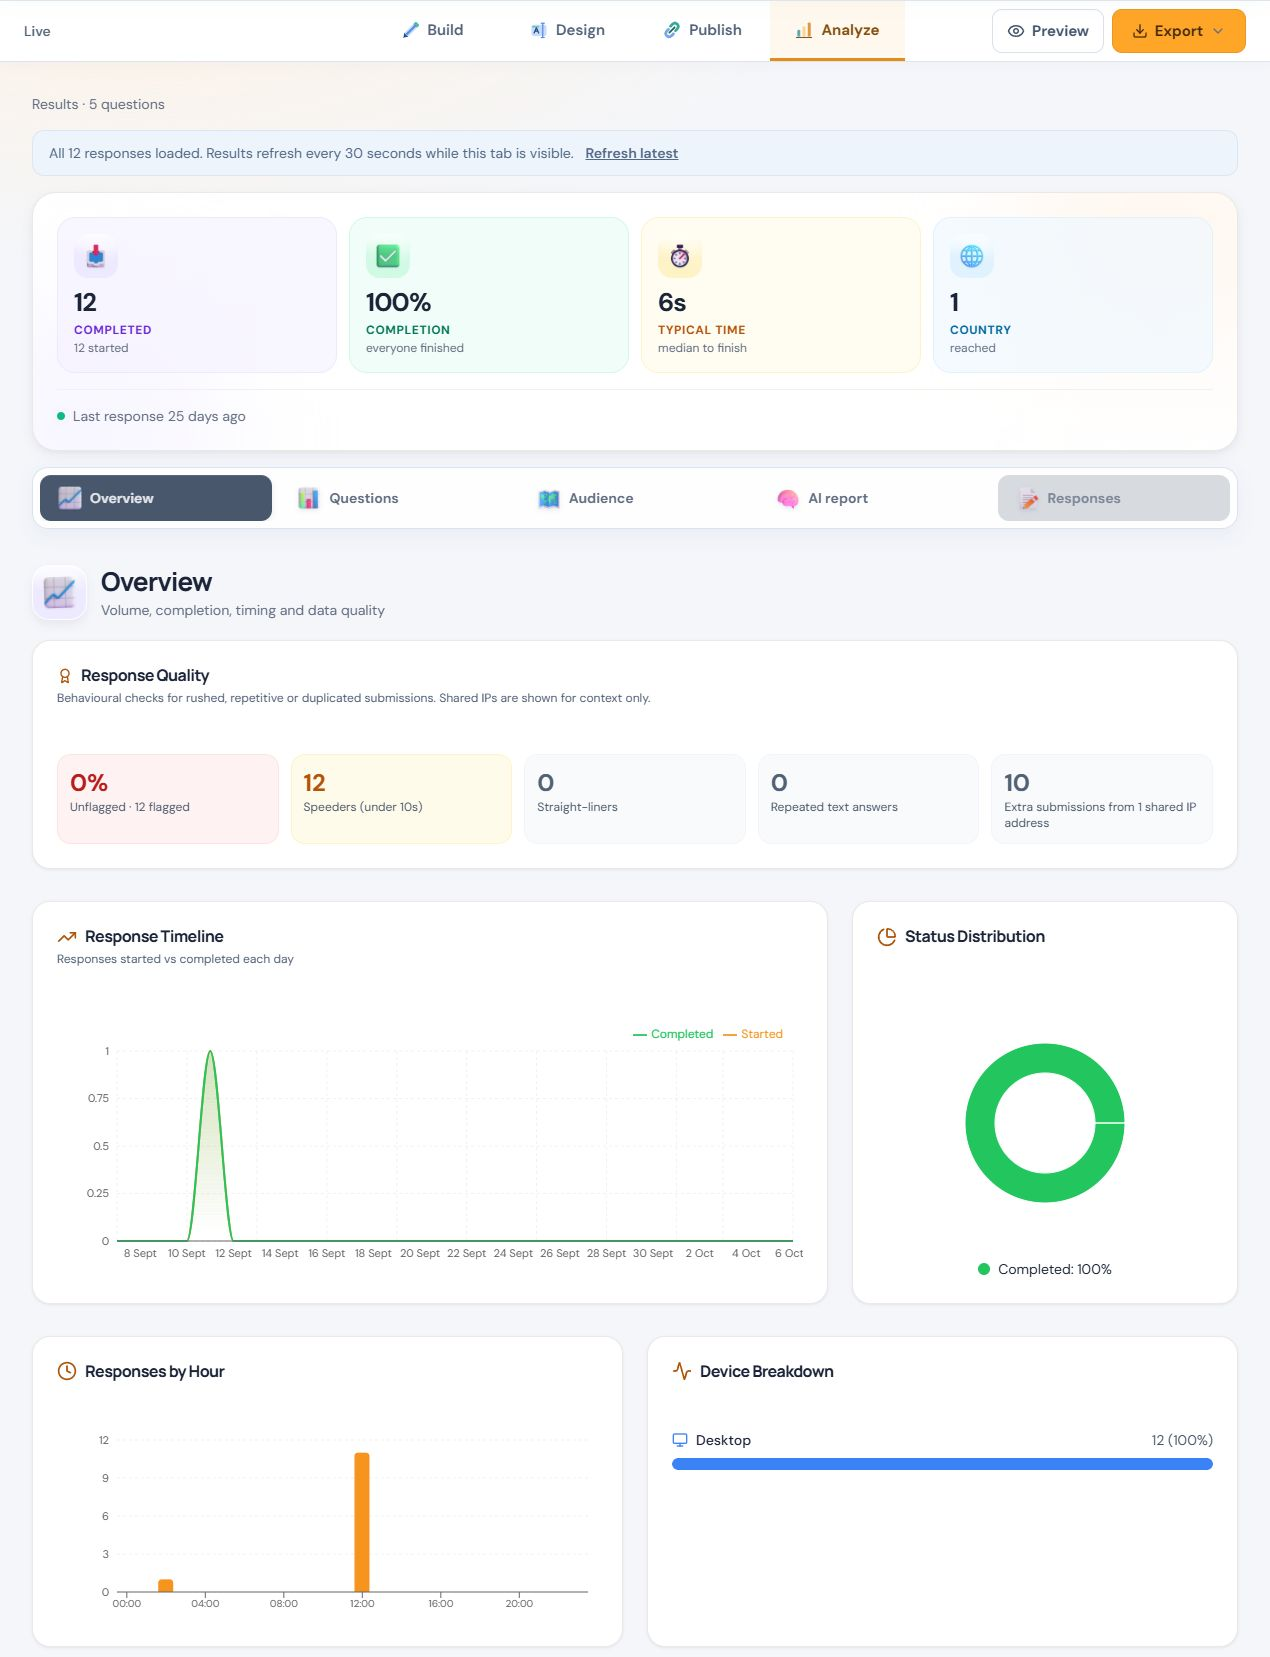The image size is (1270, 1657).
Task: Click the clock icon beside Responses by Hour
Action: (67, 1371)
